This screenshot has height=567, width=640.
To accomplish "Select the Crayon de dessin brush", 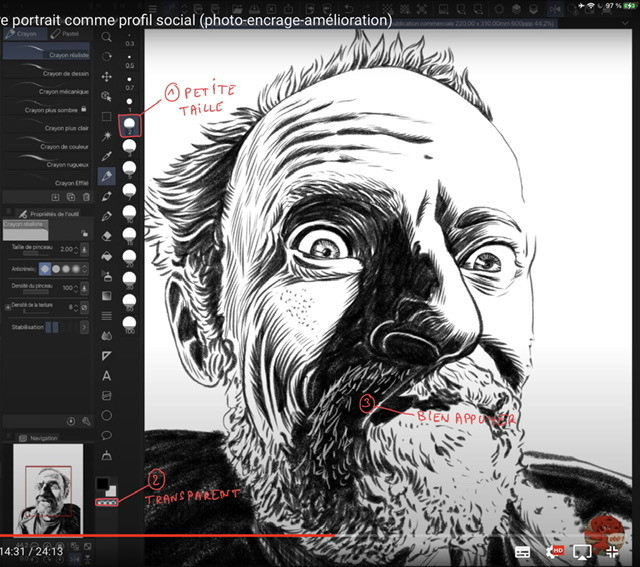I will coord(64,73).
